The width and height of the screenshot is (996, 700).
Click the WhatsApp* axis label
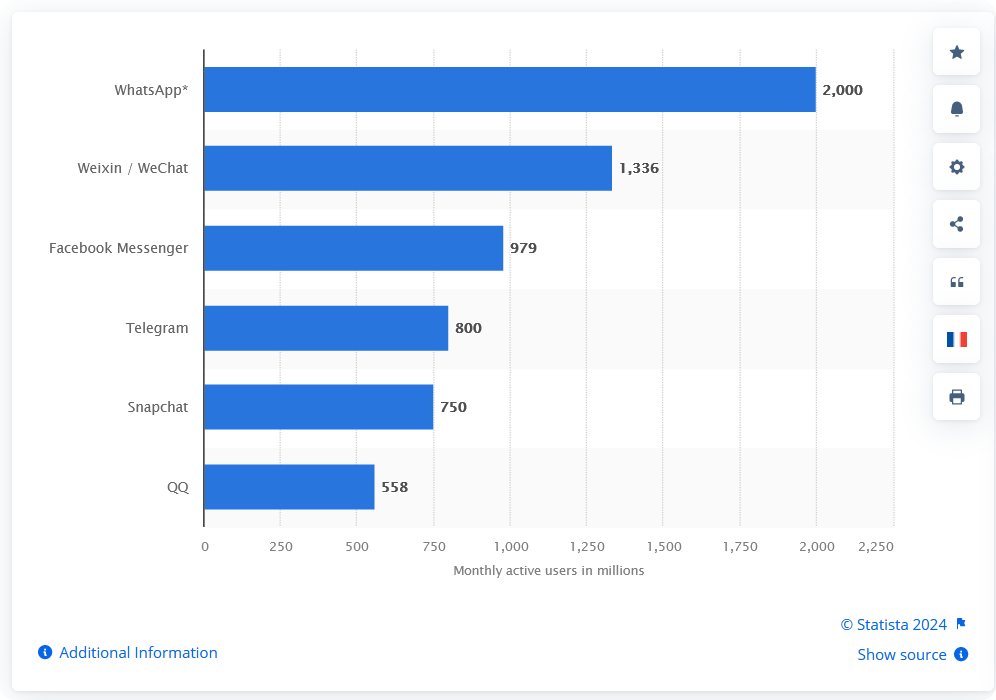tap(151, 90)
